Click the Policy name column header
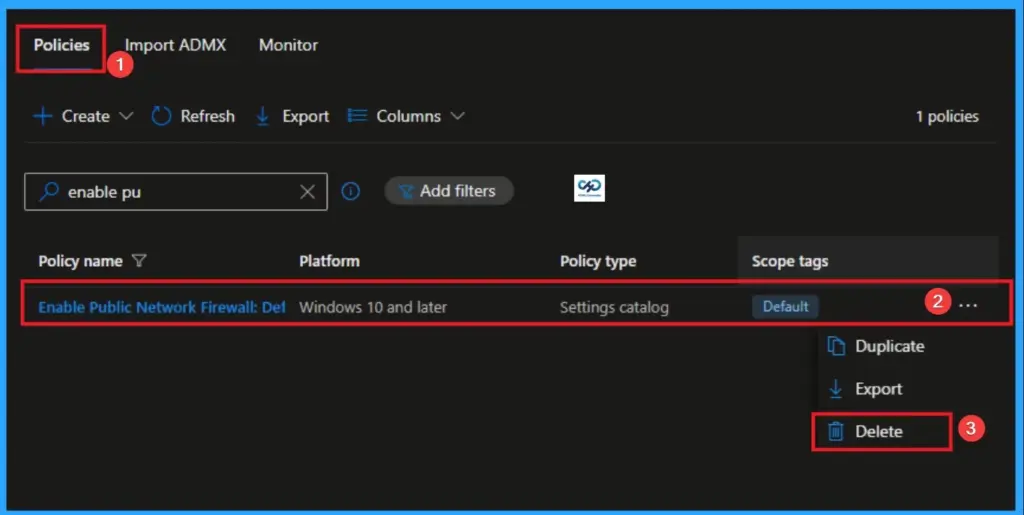The image size is (1024, 515). click(80, 261)
